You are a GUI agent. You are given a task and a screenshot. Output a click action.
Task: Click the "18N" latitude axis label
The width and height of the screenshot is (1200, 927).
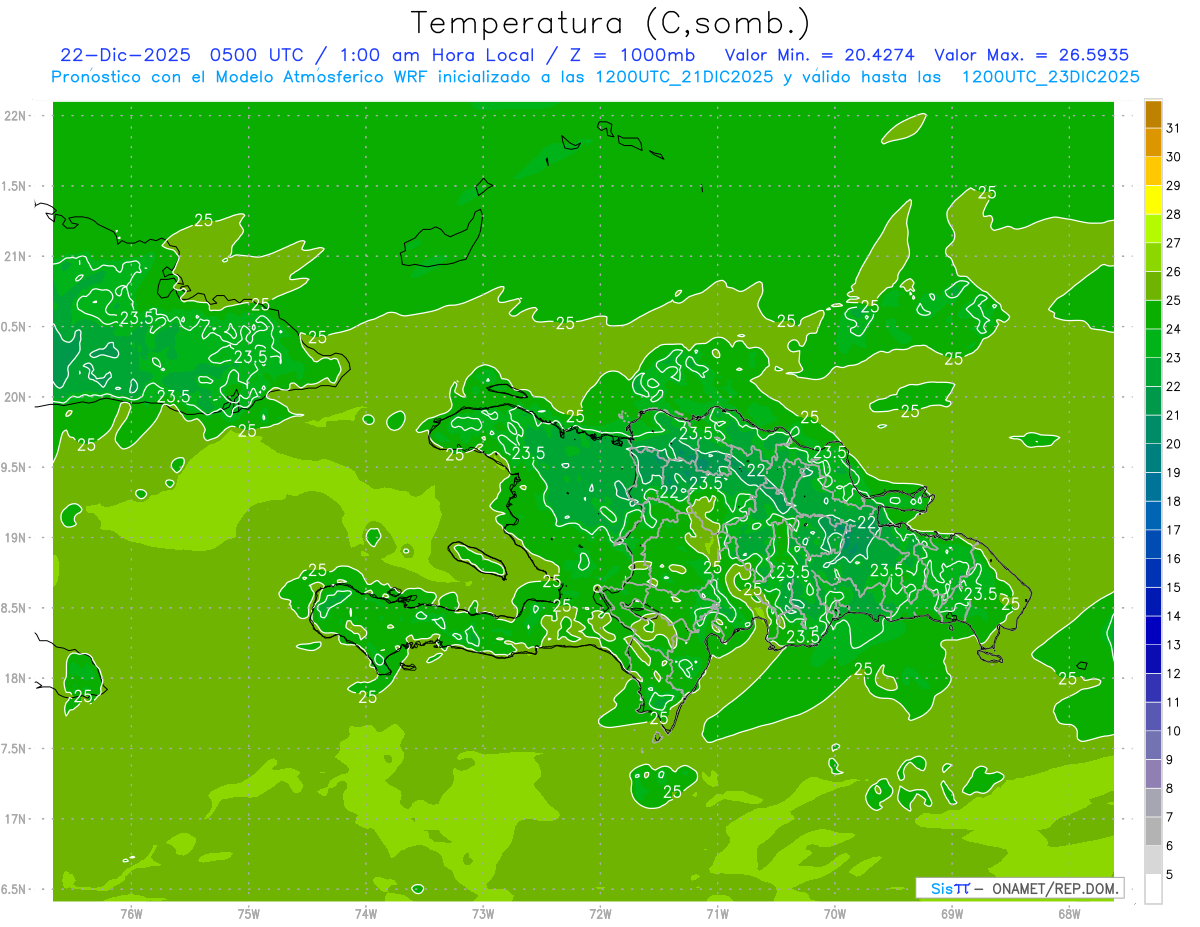tap(16, 678)
